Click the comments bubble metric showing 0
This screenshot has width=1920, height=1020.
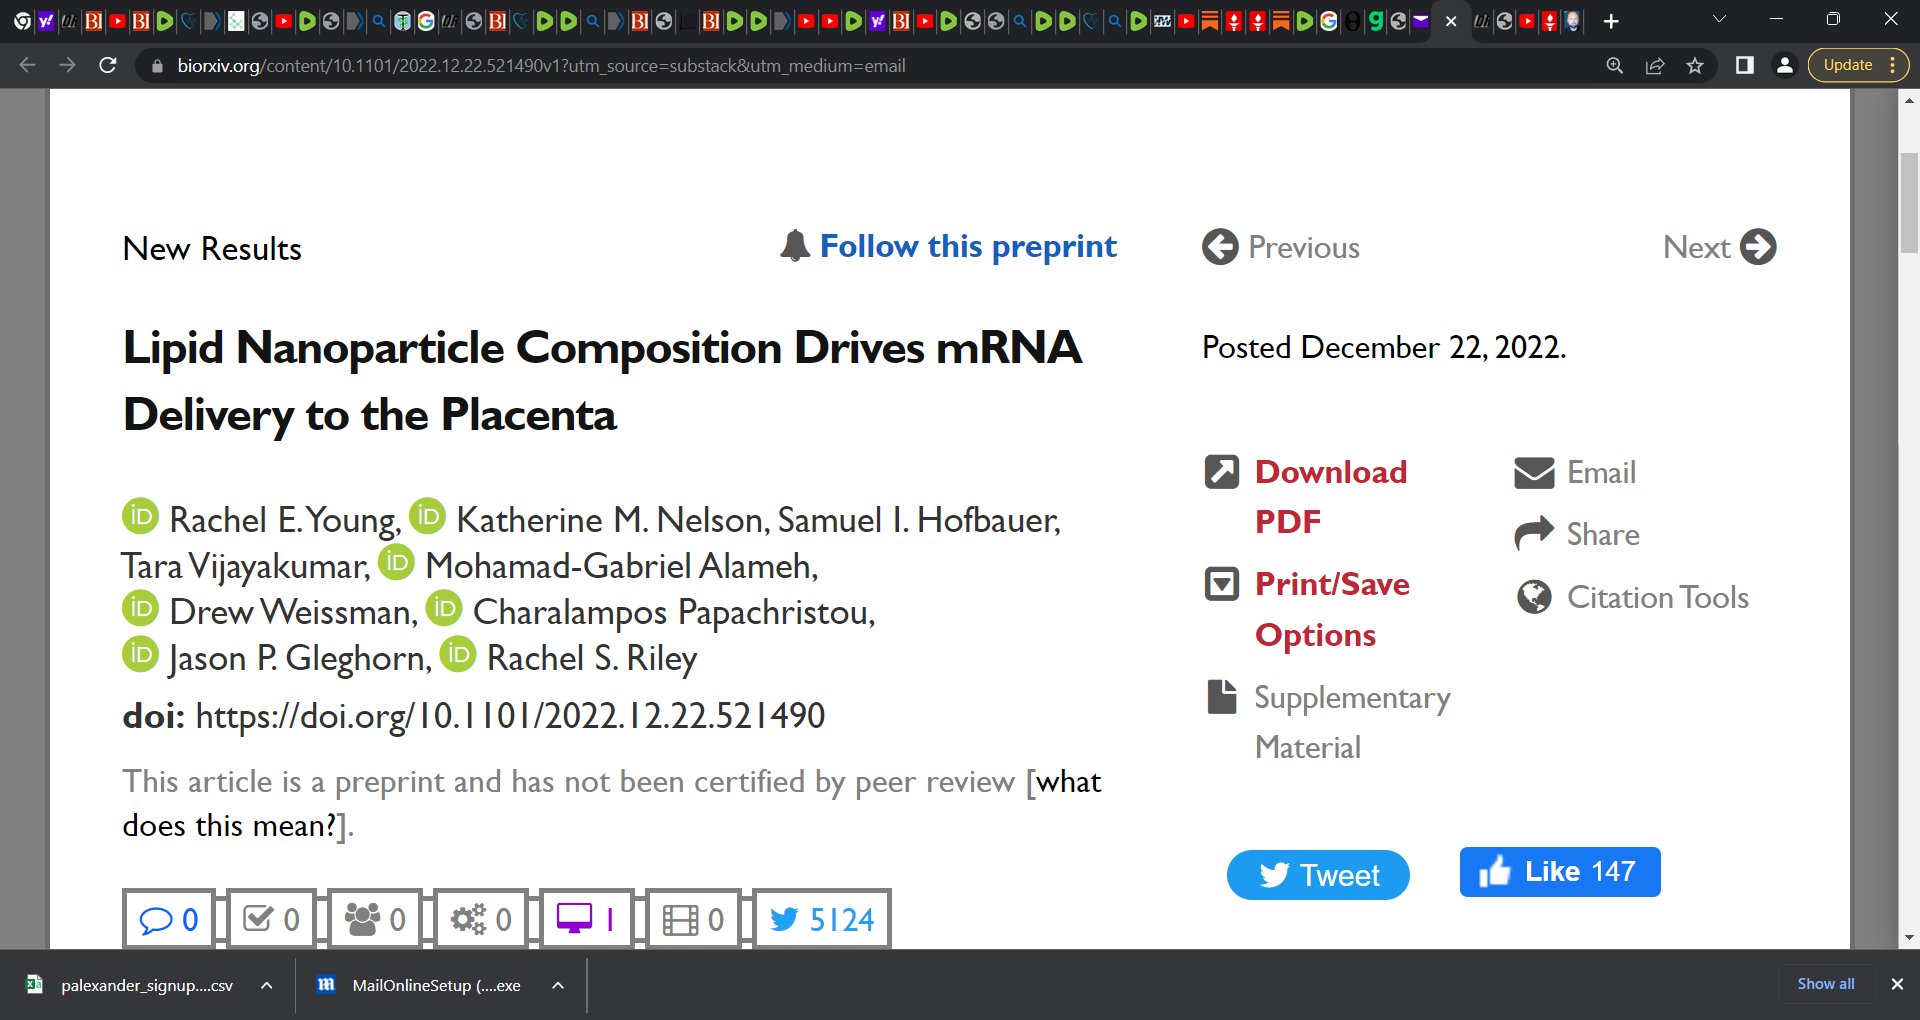[169, 919]
